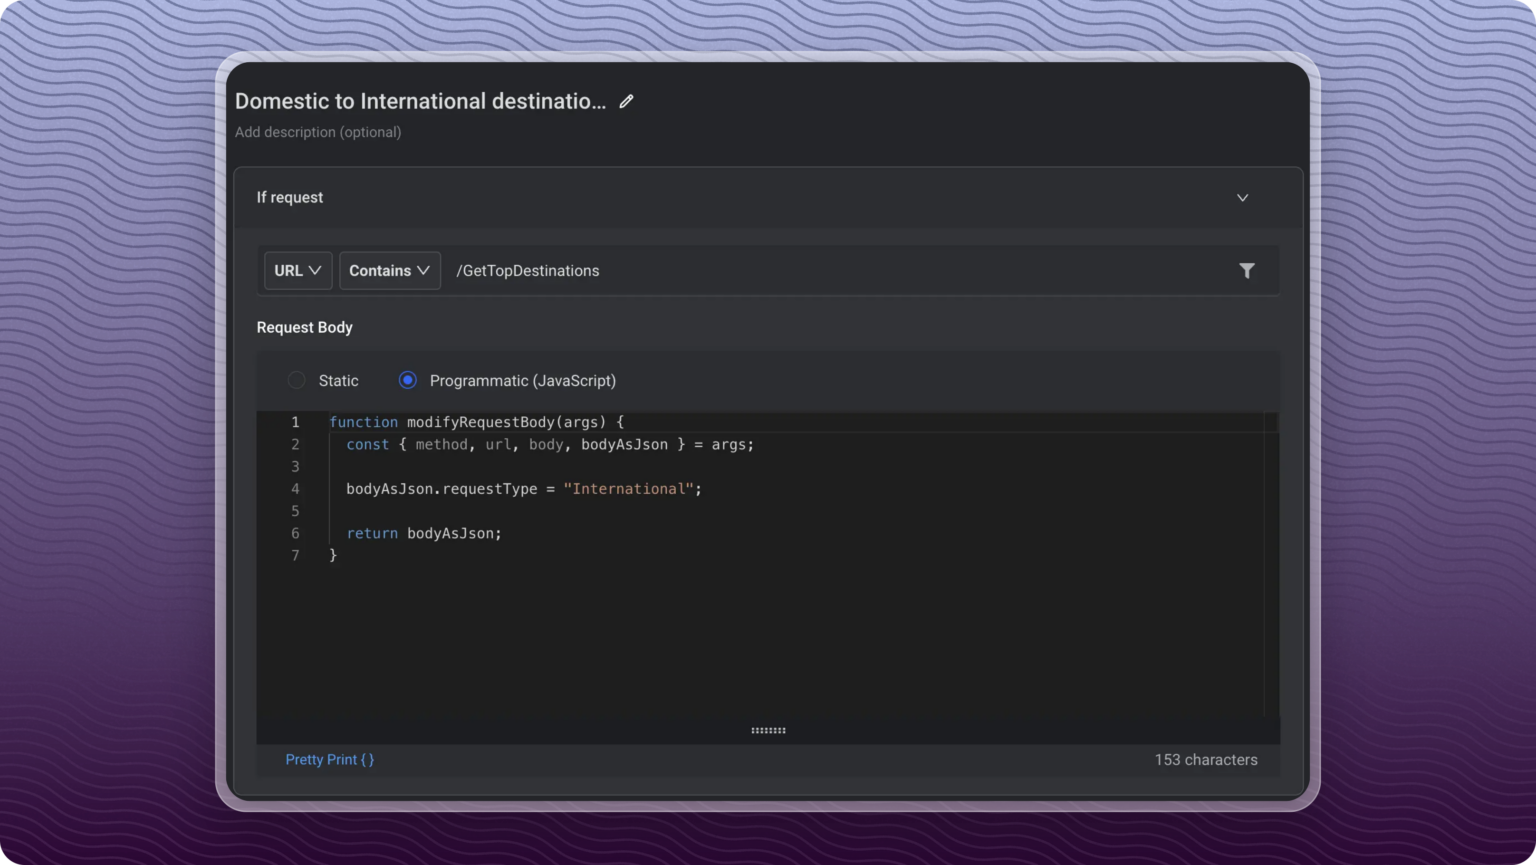Image resolution: width=1536 pixels, height=865 pixels.
Task: Click line number 4 in the editor
Action: pyautogui.click(x=295, y=489)
